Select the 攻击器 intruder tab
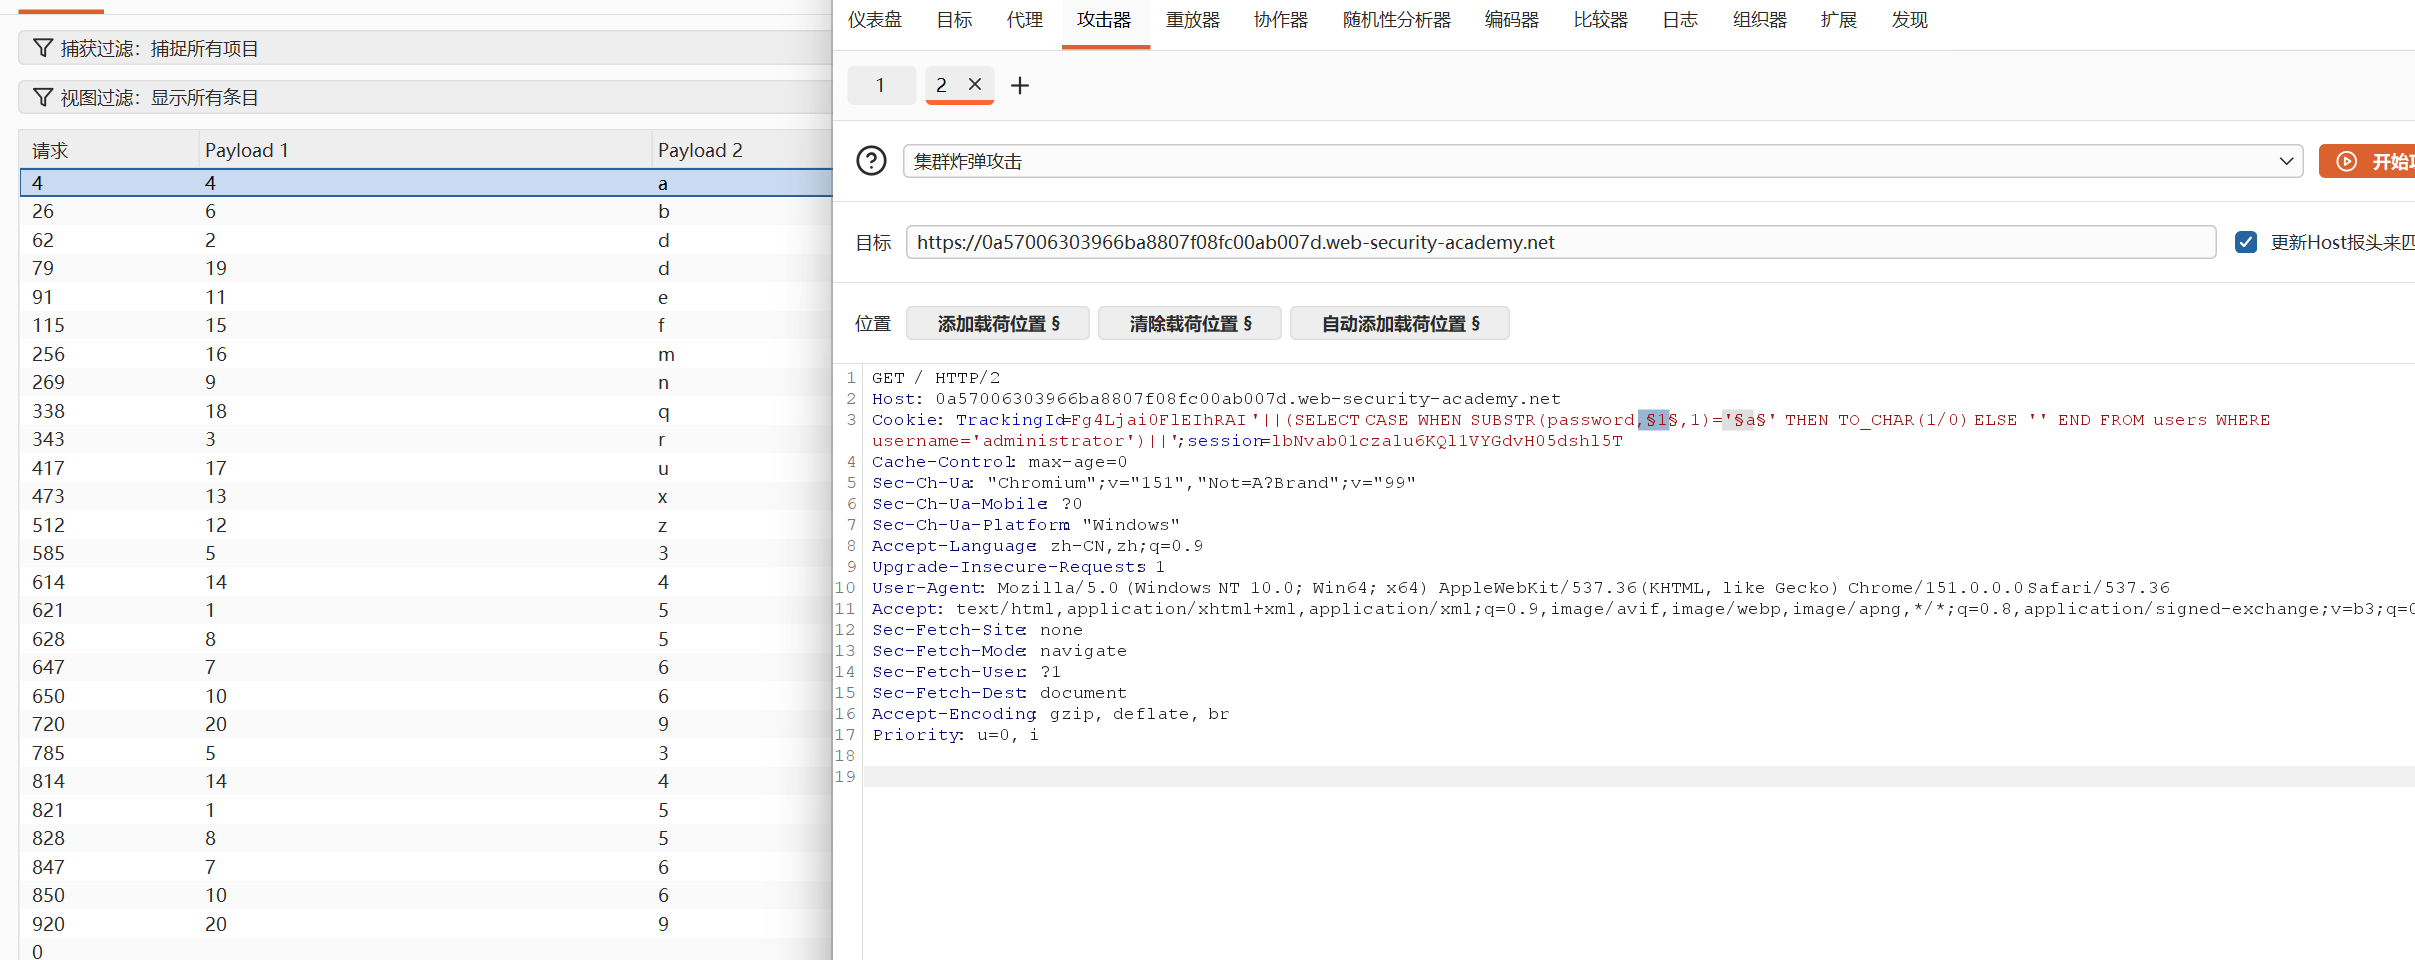Image resolution: width=2415 pixels, height=960 pixels. tap(1104, 20)
